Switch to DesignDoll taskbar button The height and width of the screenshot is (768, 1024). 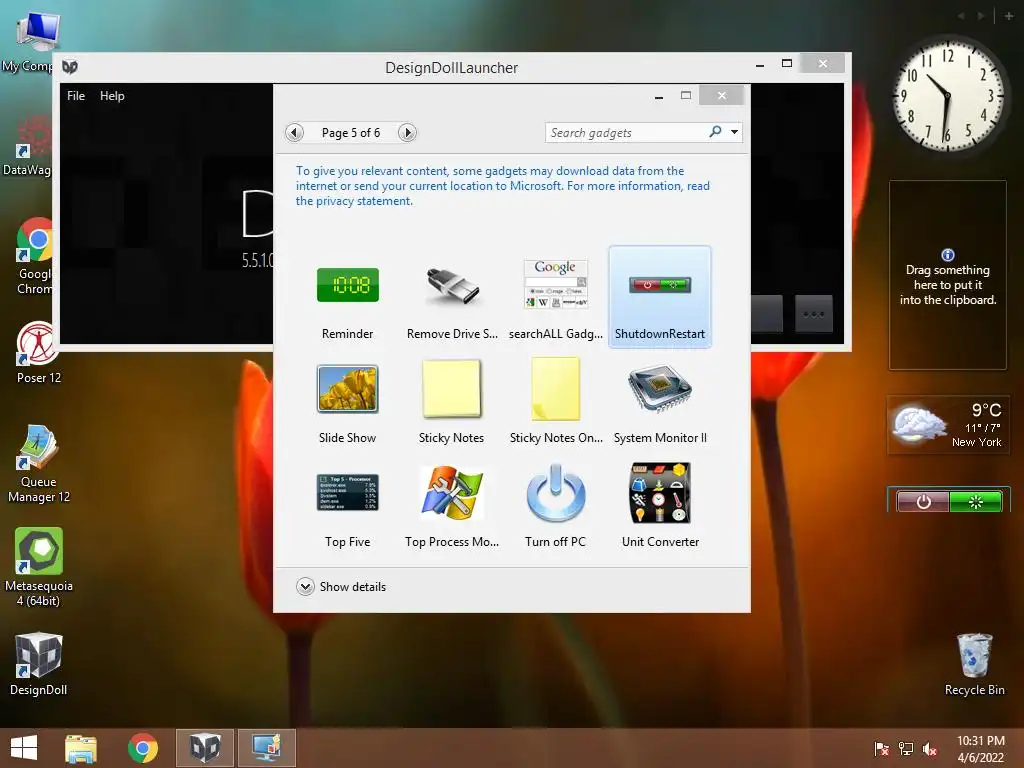point(205,748)
